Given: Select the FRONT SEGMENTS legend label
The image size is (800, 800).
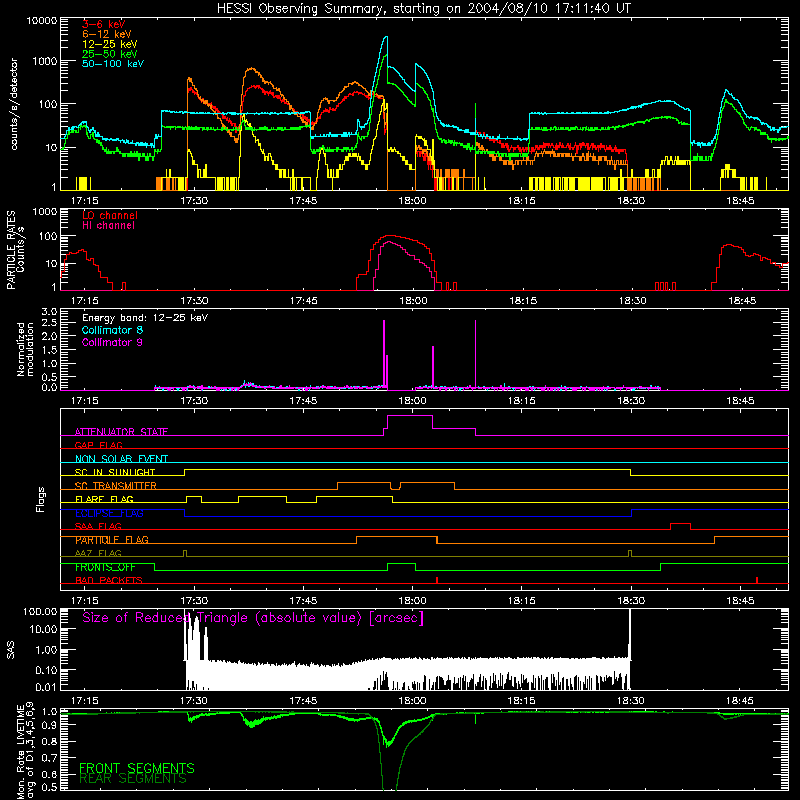Looking at the screenshot, I should point(137,768).
